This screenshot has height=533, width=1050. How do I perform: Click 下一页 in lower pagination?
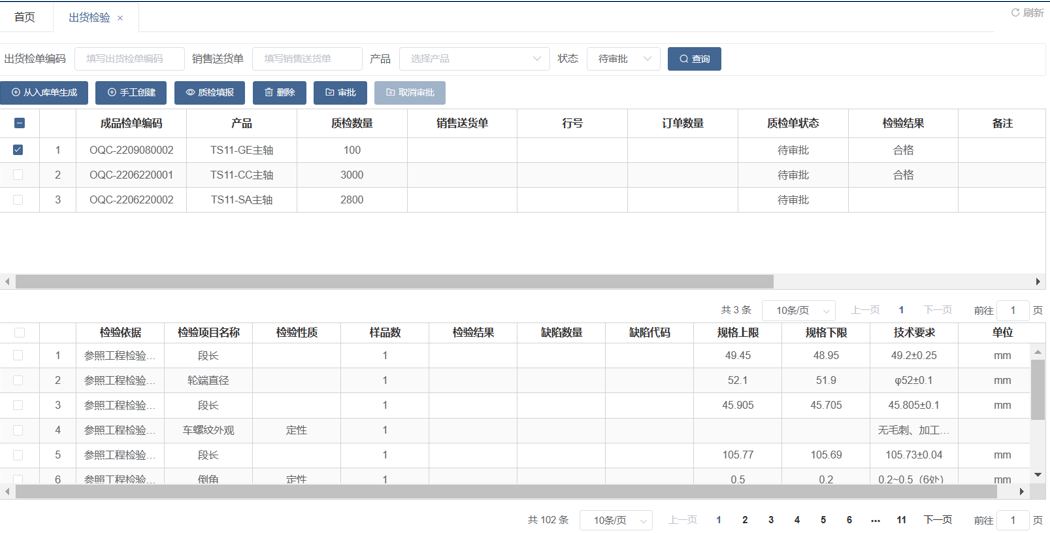938,520
